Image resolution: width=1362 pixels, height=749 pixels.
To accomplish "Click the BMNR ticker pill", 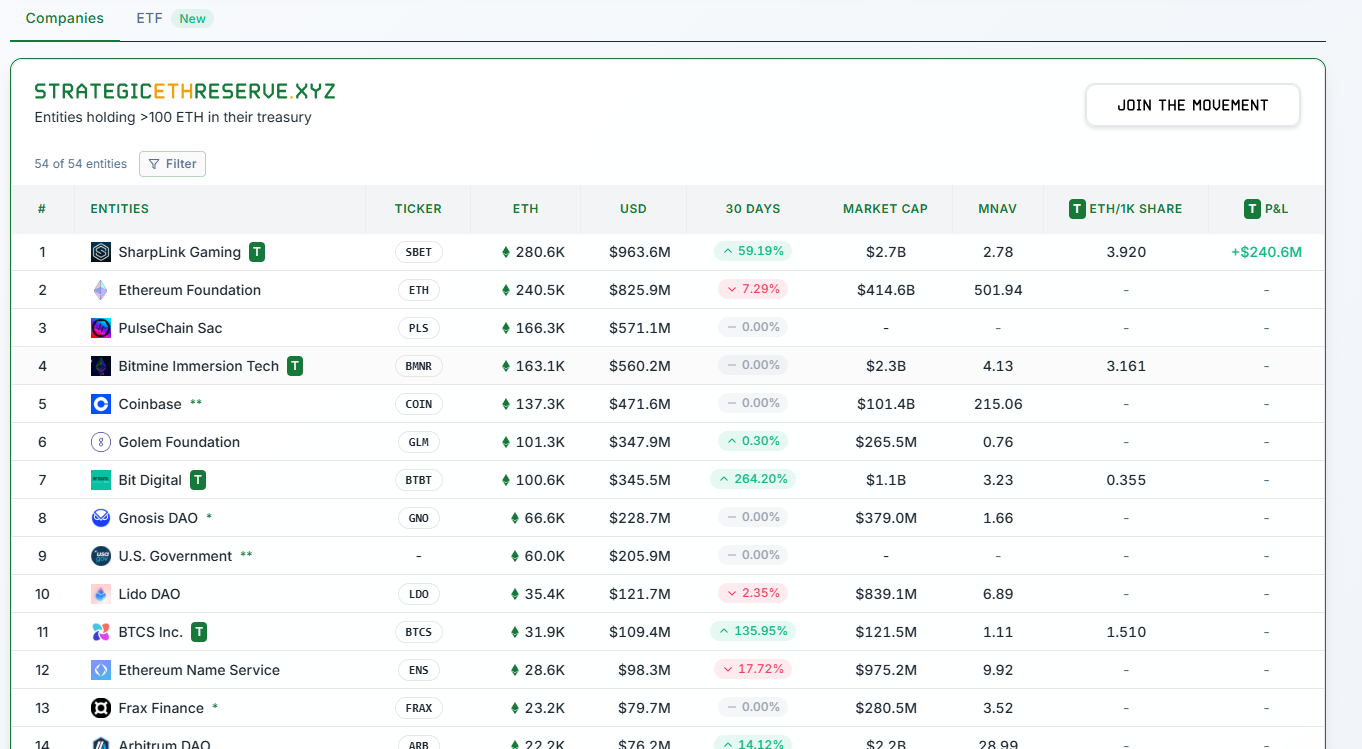I will pos(419,366).
